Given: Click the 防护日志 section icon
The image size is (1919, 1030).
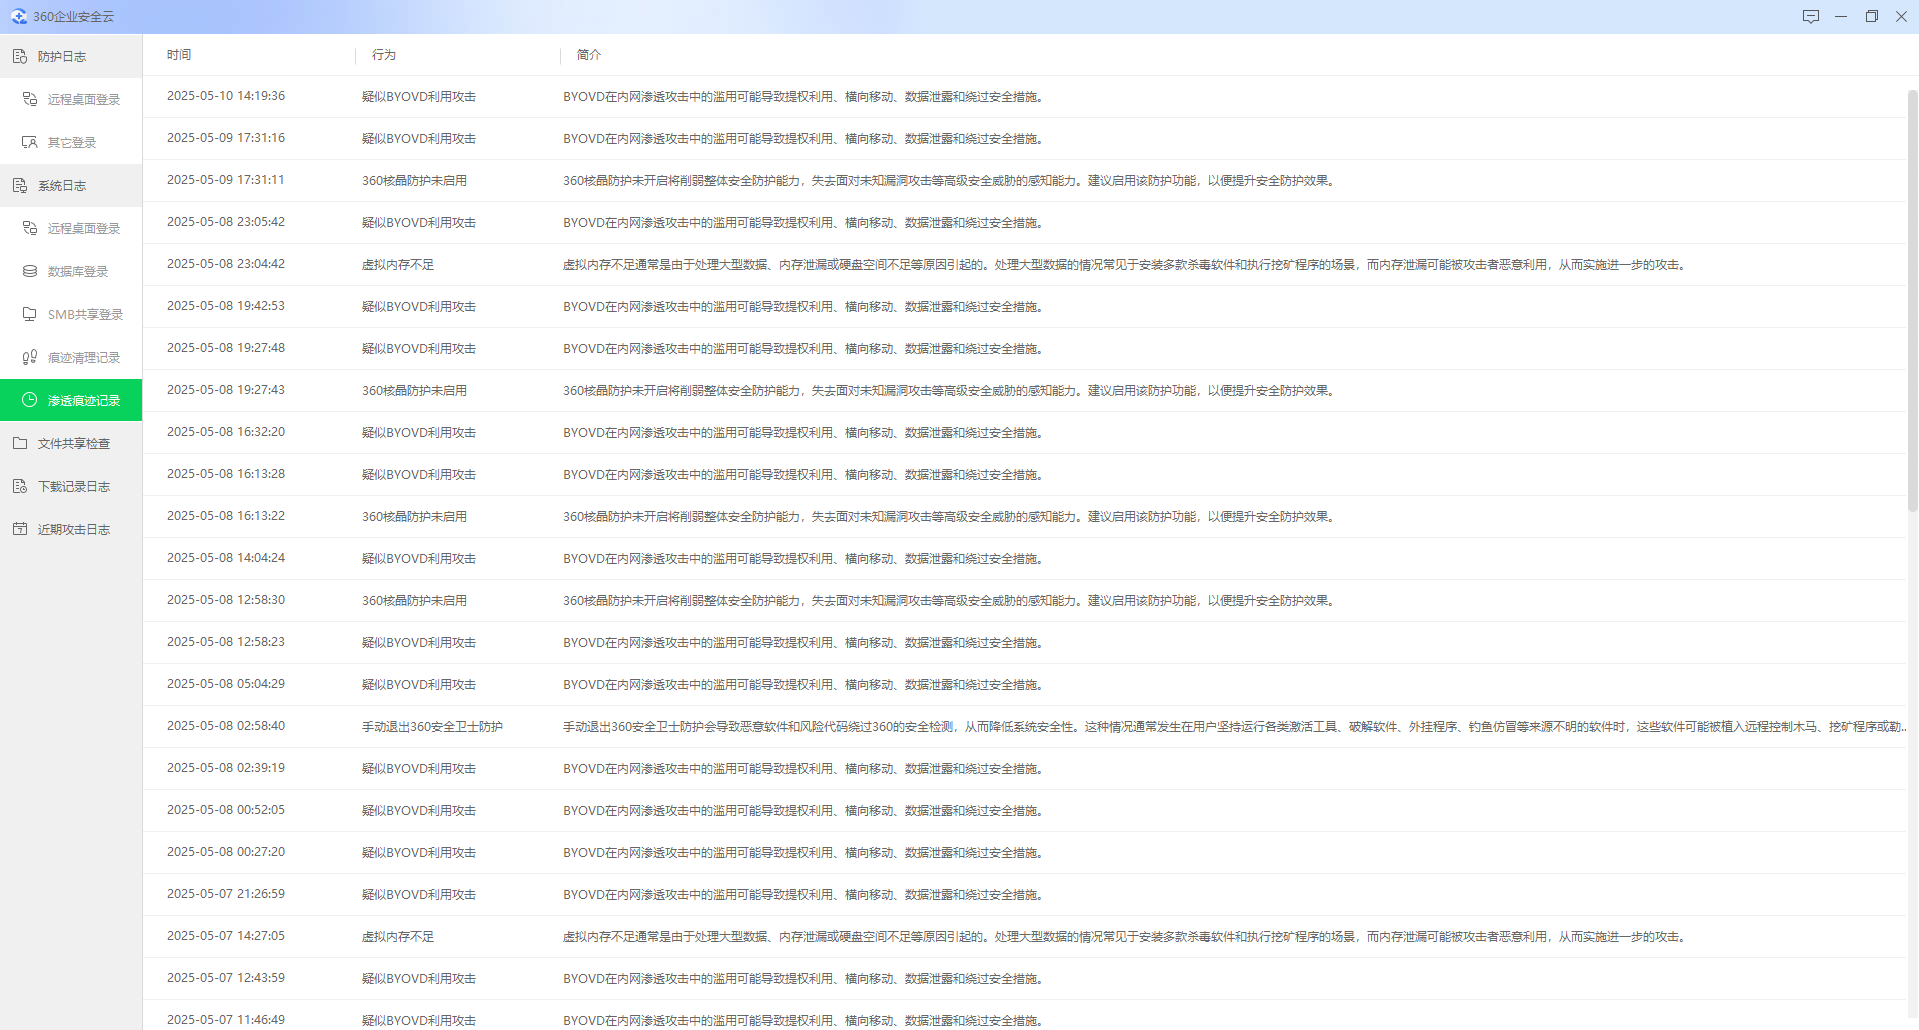Looking at the screenshot, I should [x=20, y=56].
